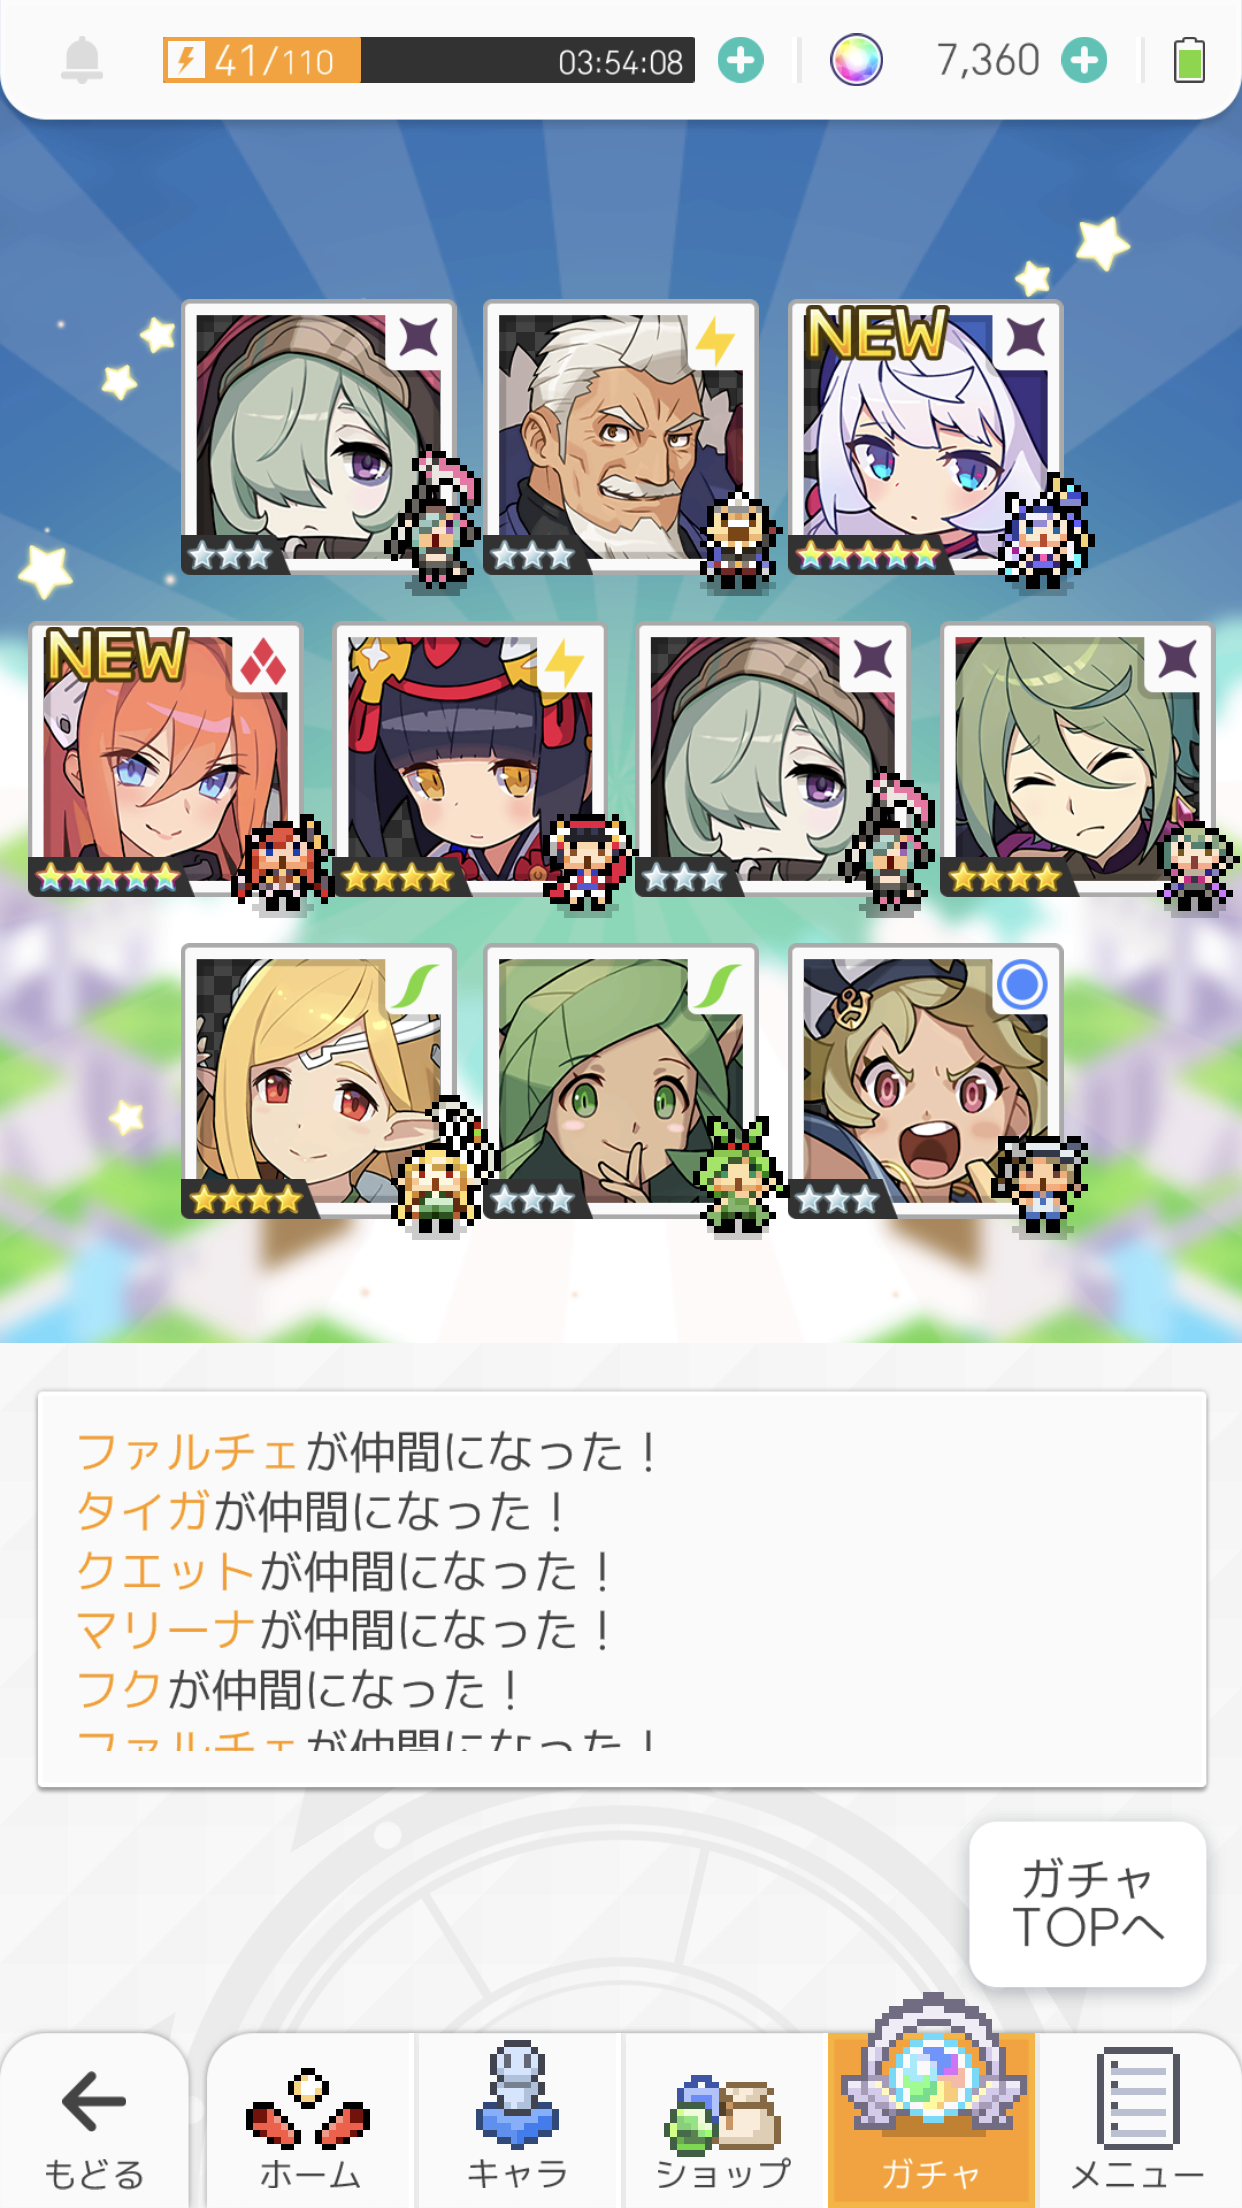Select the black-haired girl with red hat card
This screenshot has width=1242, height=2208.
(470, 759)
